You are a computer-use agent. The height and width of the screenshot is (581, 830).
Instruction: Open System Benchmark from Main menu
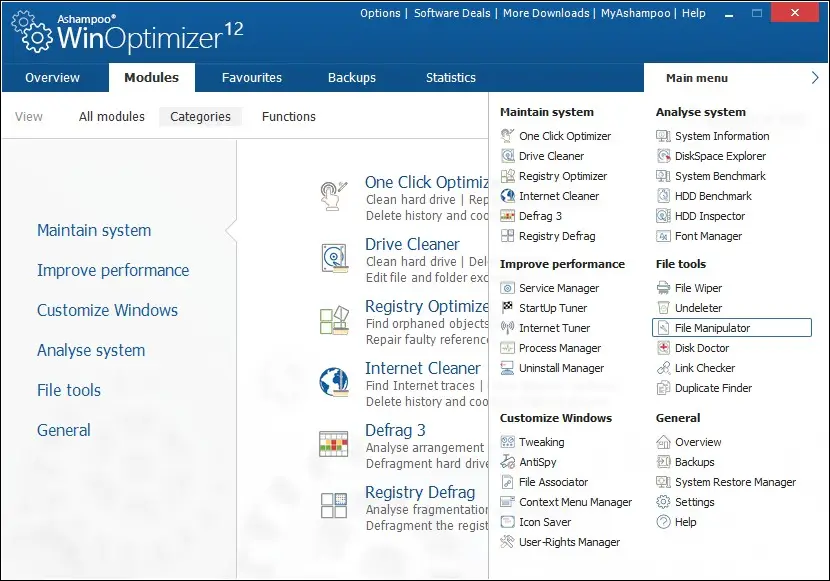coord(720,176)
